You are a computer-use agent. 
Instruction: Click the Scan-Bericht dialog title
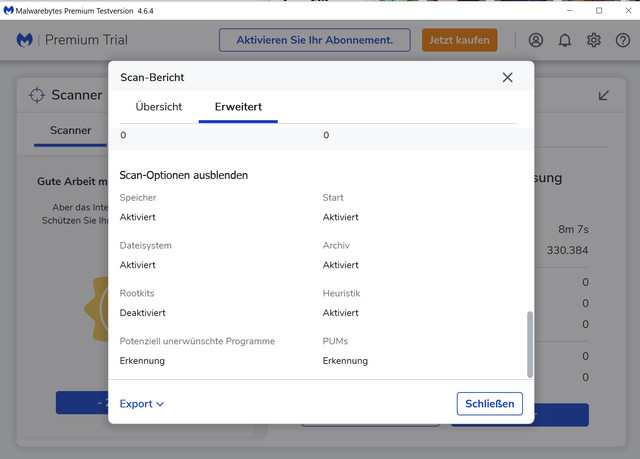click(x=152, y=78)
